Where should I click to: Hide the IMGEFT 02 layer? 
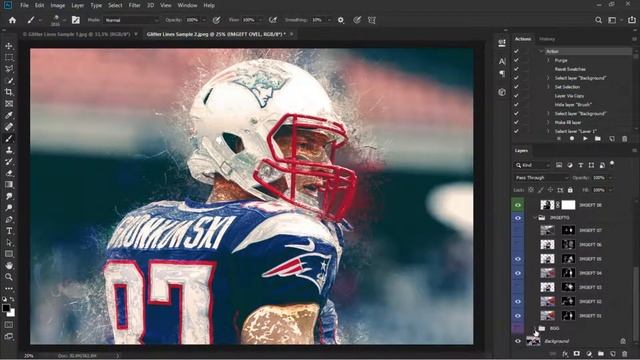point(518,301)
